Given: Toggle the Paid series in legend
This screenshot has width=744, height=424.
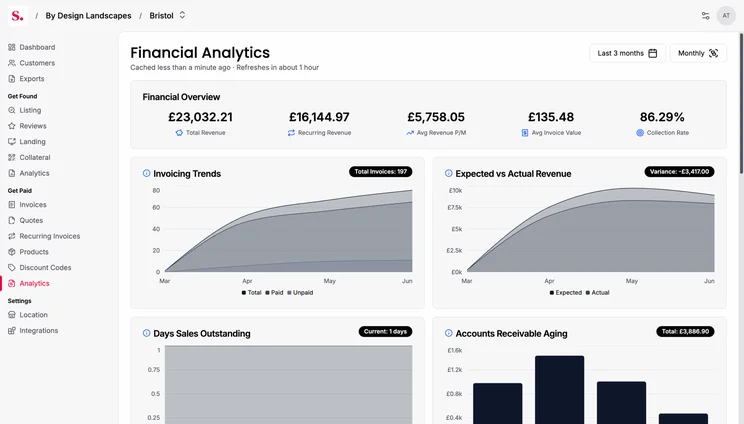Looking at the screenshot, I should [274, 293].
